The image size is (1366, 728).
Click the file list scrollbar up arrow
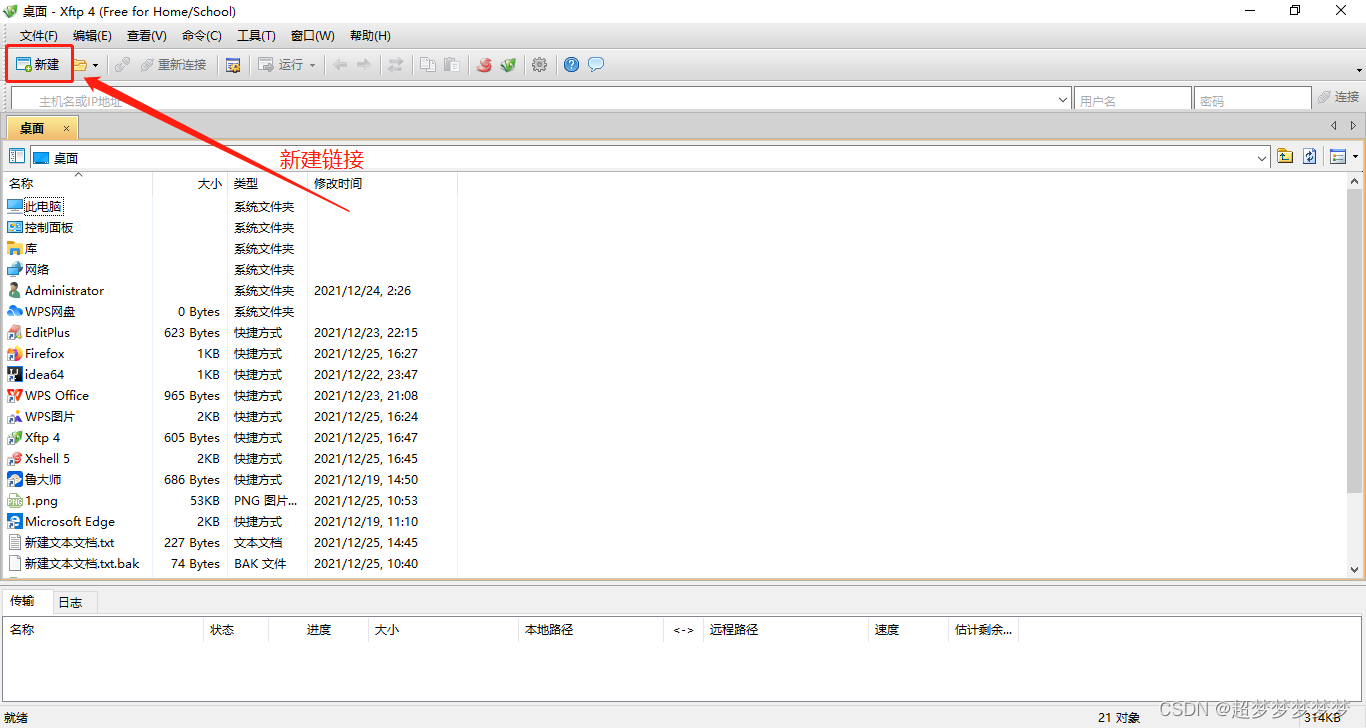pyautogui.click(x=1356, y=182)
